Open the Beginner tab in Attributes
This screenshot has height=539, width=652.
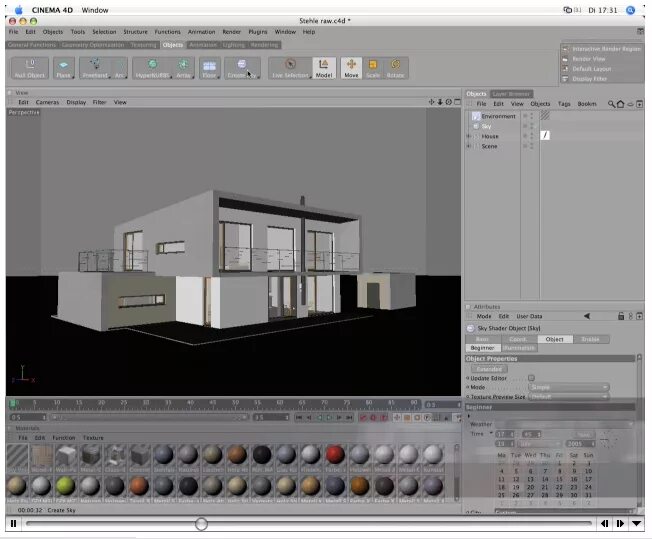tap(482, 348)
